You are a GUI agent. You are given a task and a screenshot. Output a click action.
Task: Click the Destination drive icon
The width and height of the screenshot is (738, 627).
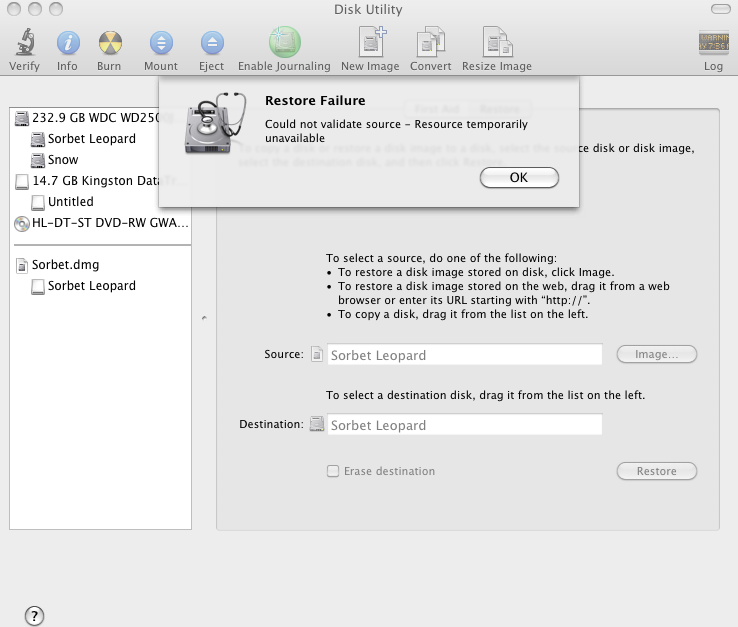point(317,424)
